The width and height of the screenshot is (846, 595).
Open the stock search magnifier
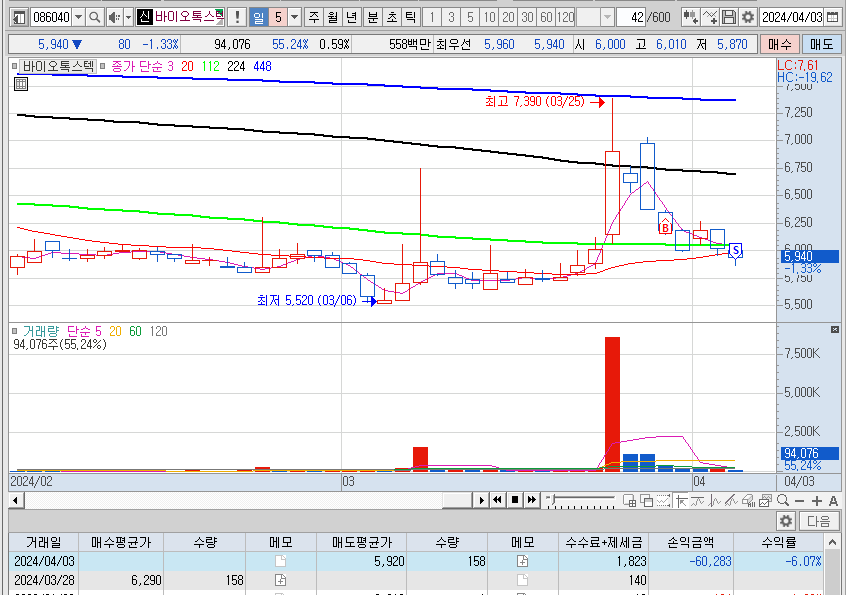coord(94,17)
